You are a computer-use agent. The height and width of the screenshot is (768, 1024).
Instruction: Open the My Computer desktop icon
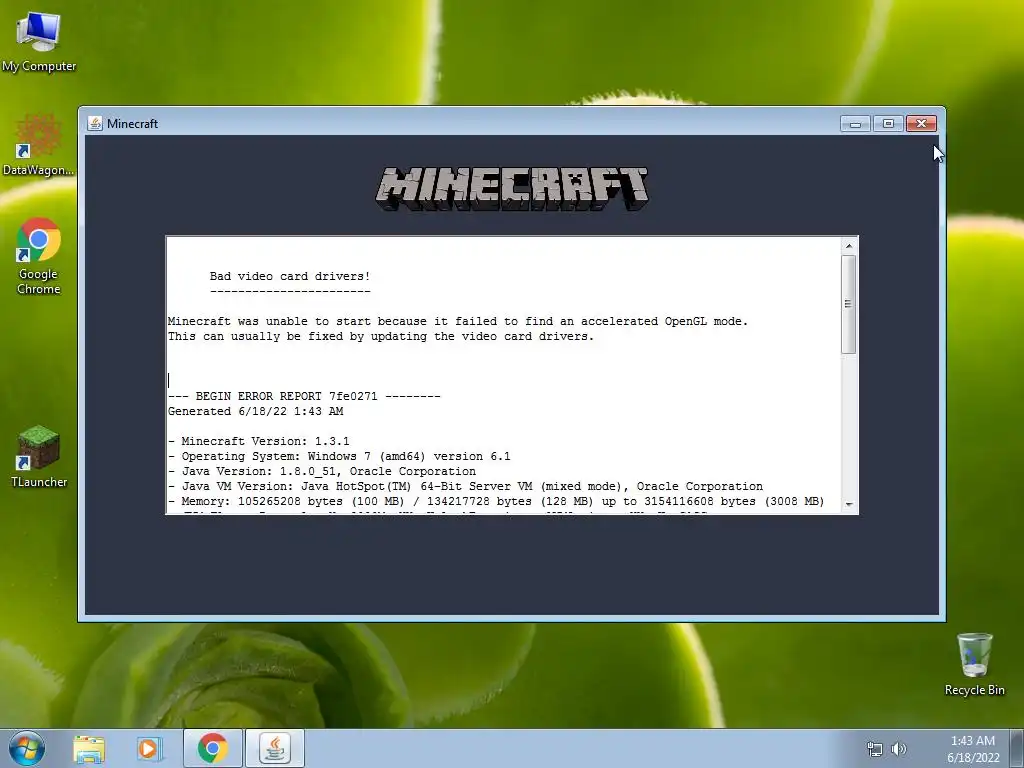tap(39, 42)
